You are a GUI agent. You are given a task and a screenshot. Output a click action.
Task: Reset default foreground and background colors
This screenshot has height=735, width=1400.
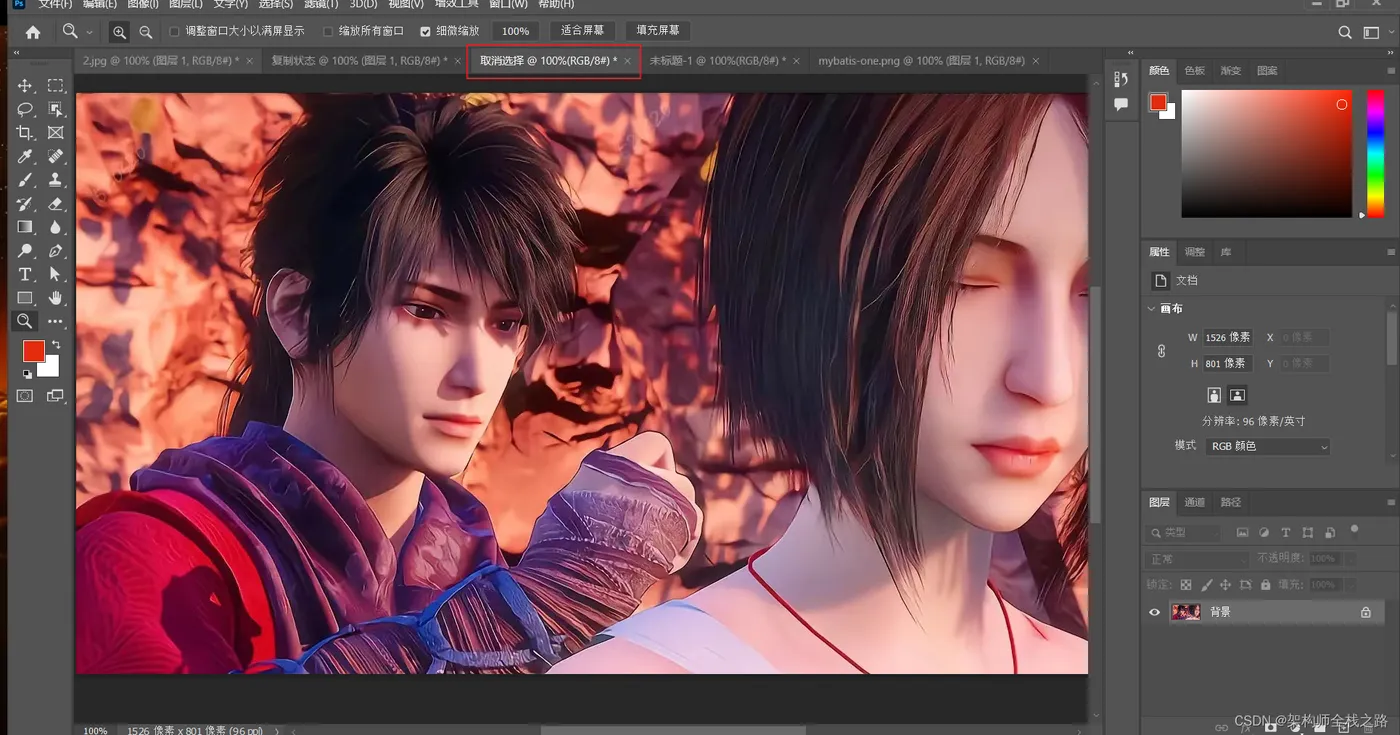tap(27, 374)
